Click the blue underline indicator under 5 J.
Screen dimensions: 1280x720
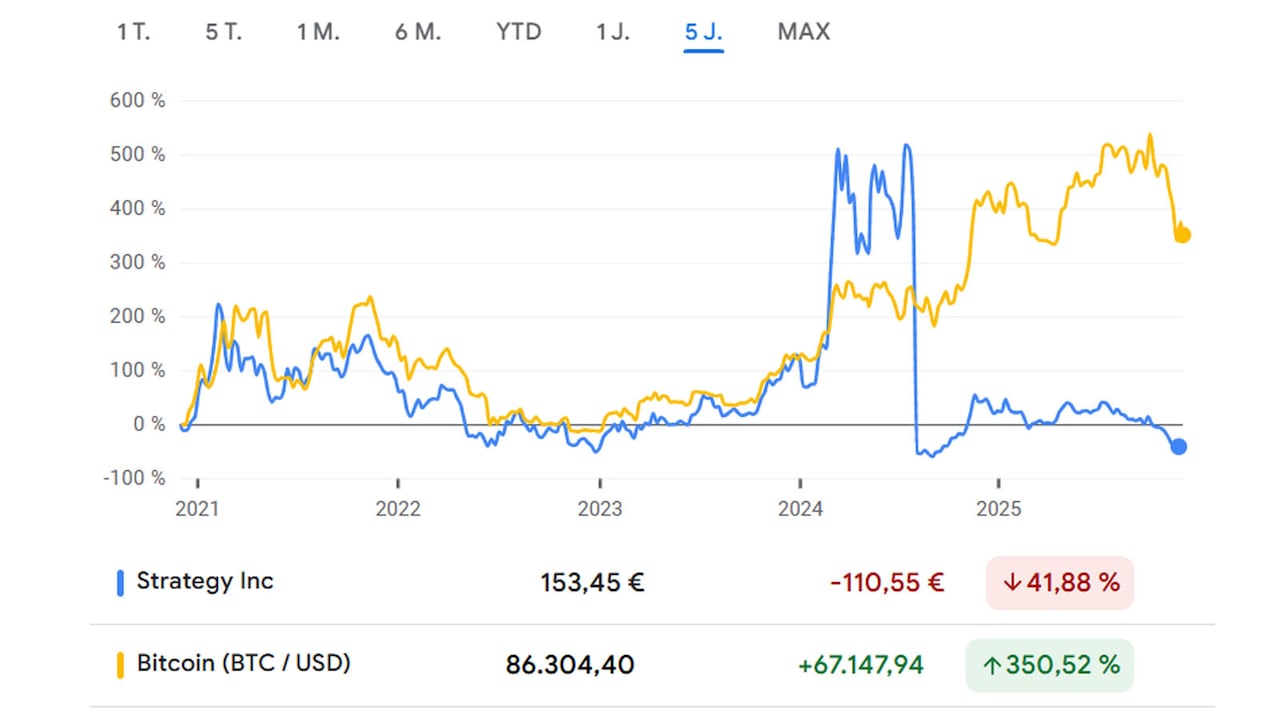pyautogui.click(x=703, y=49)
